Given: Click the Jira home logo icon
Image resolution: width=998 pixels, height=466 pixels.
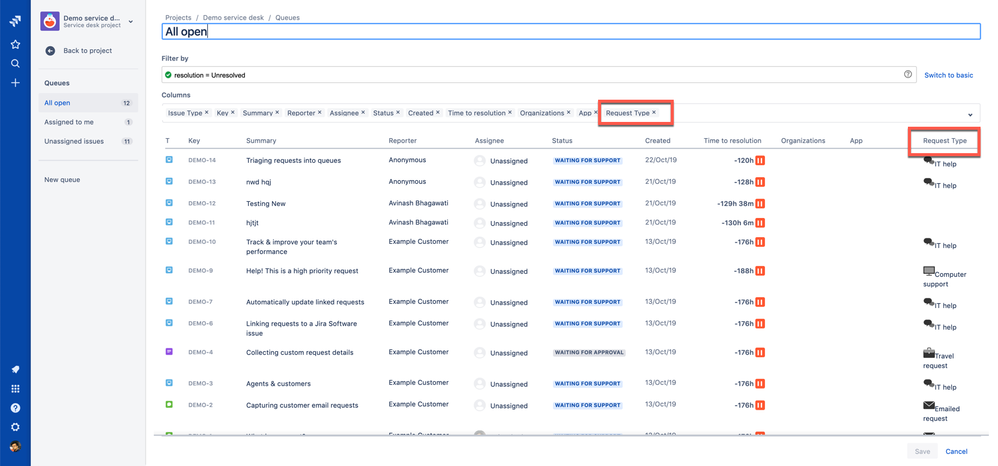Looking at the screenshot, I should click(x=15, y=20).
